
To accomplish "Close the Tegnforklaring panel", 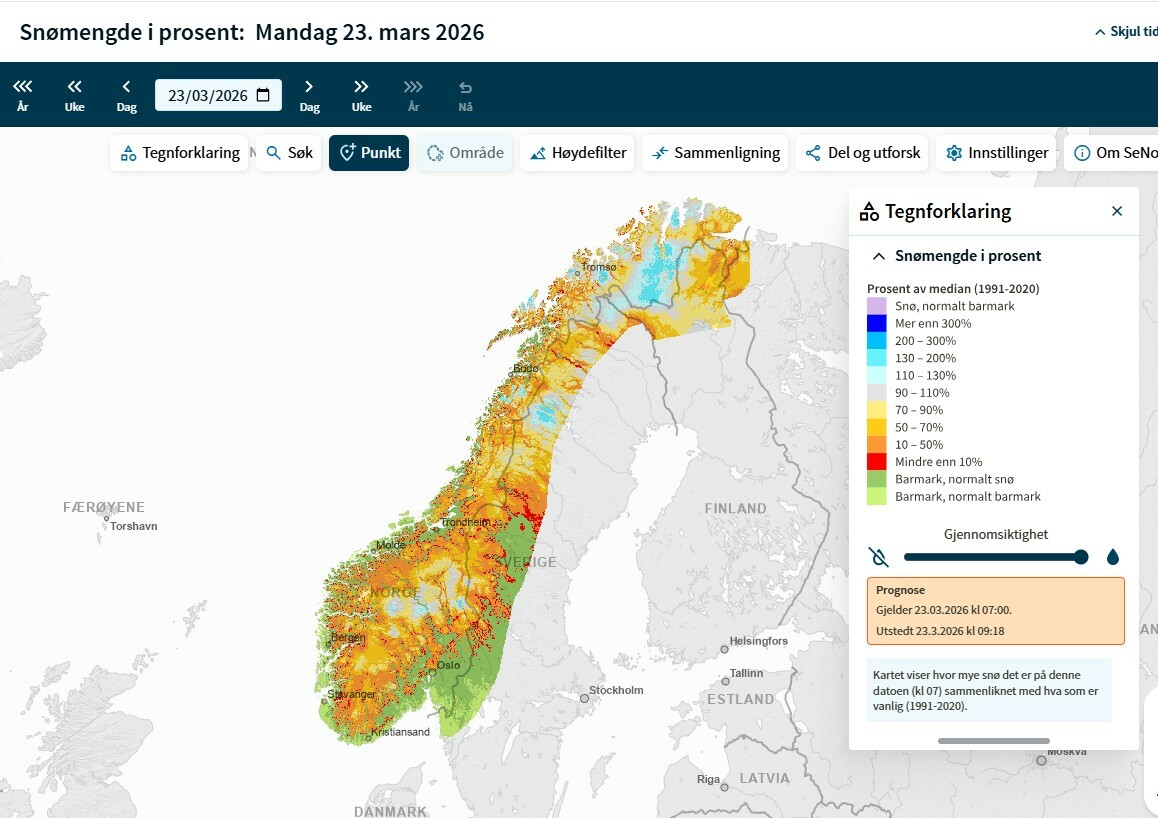I will [x=1117, y=211].
